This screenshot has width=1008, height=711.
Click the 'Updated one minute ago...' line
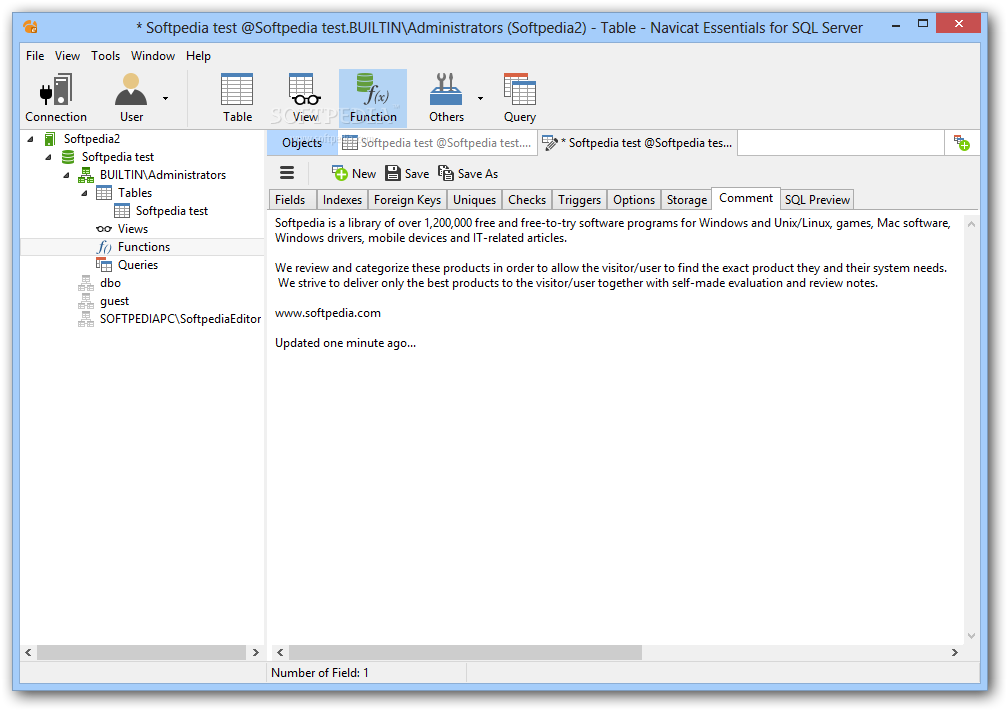coord(345,343)
